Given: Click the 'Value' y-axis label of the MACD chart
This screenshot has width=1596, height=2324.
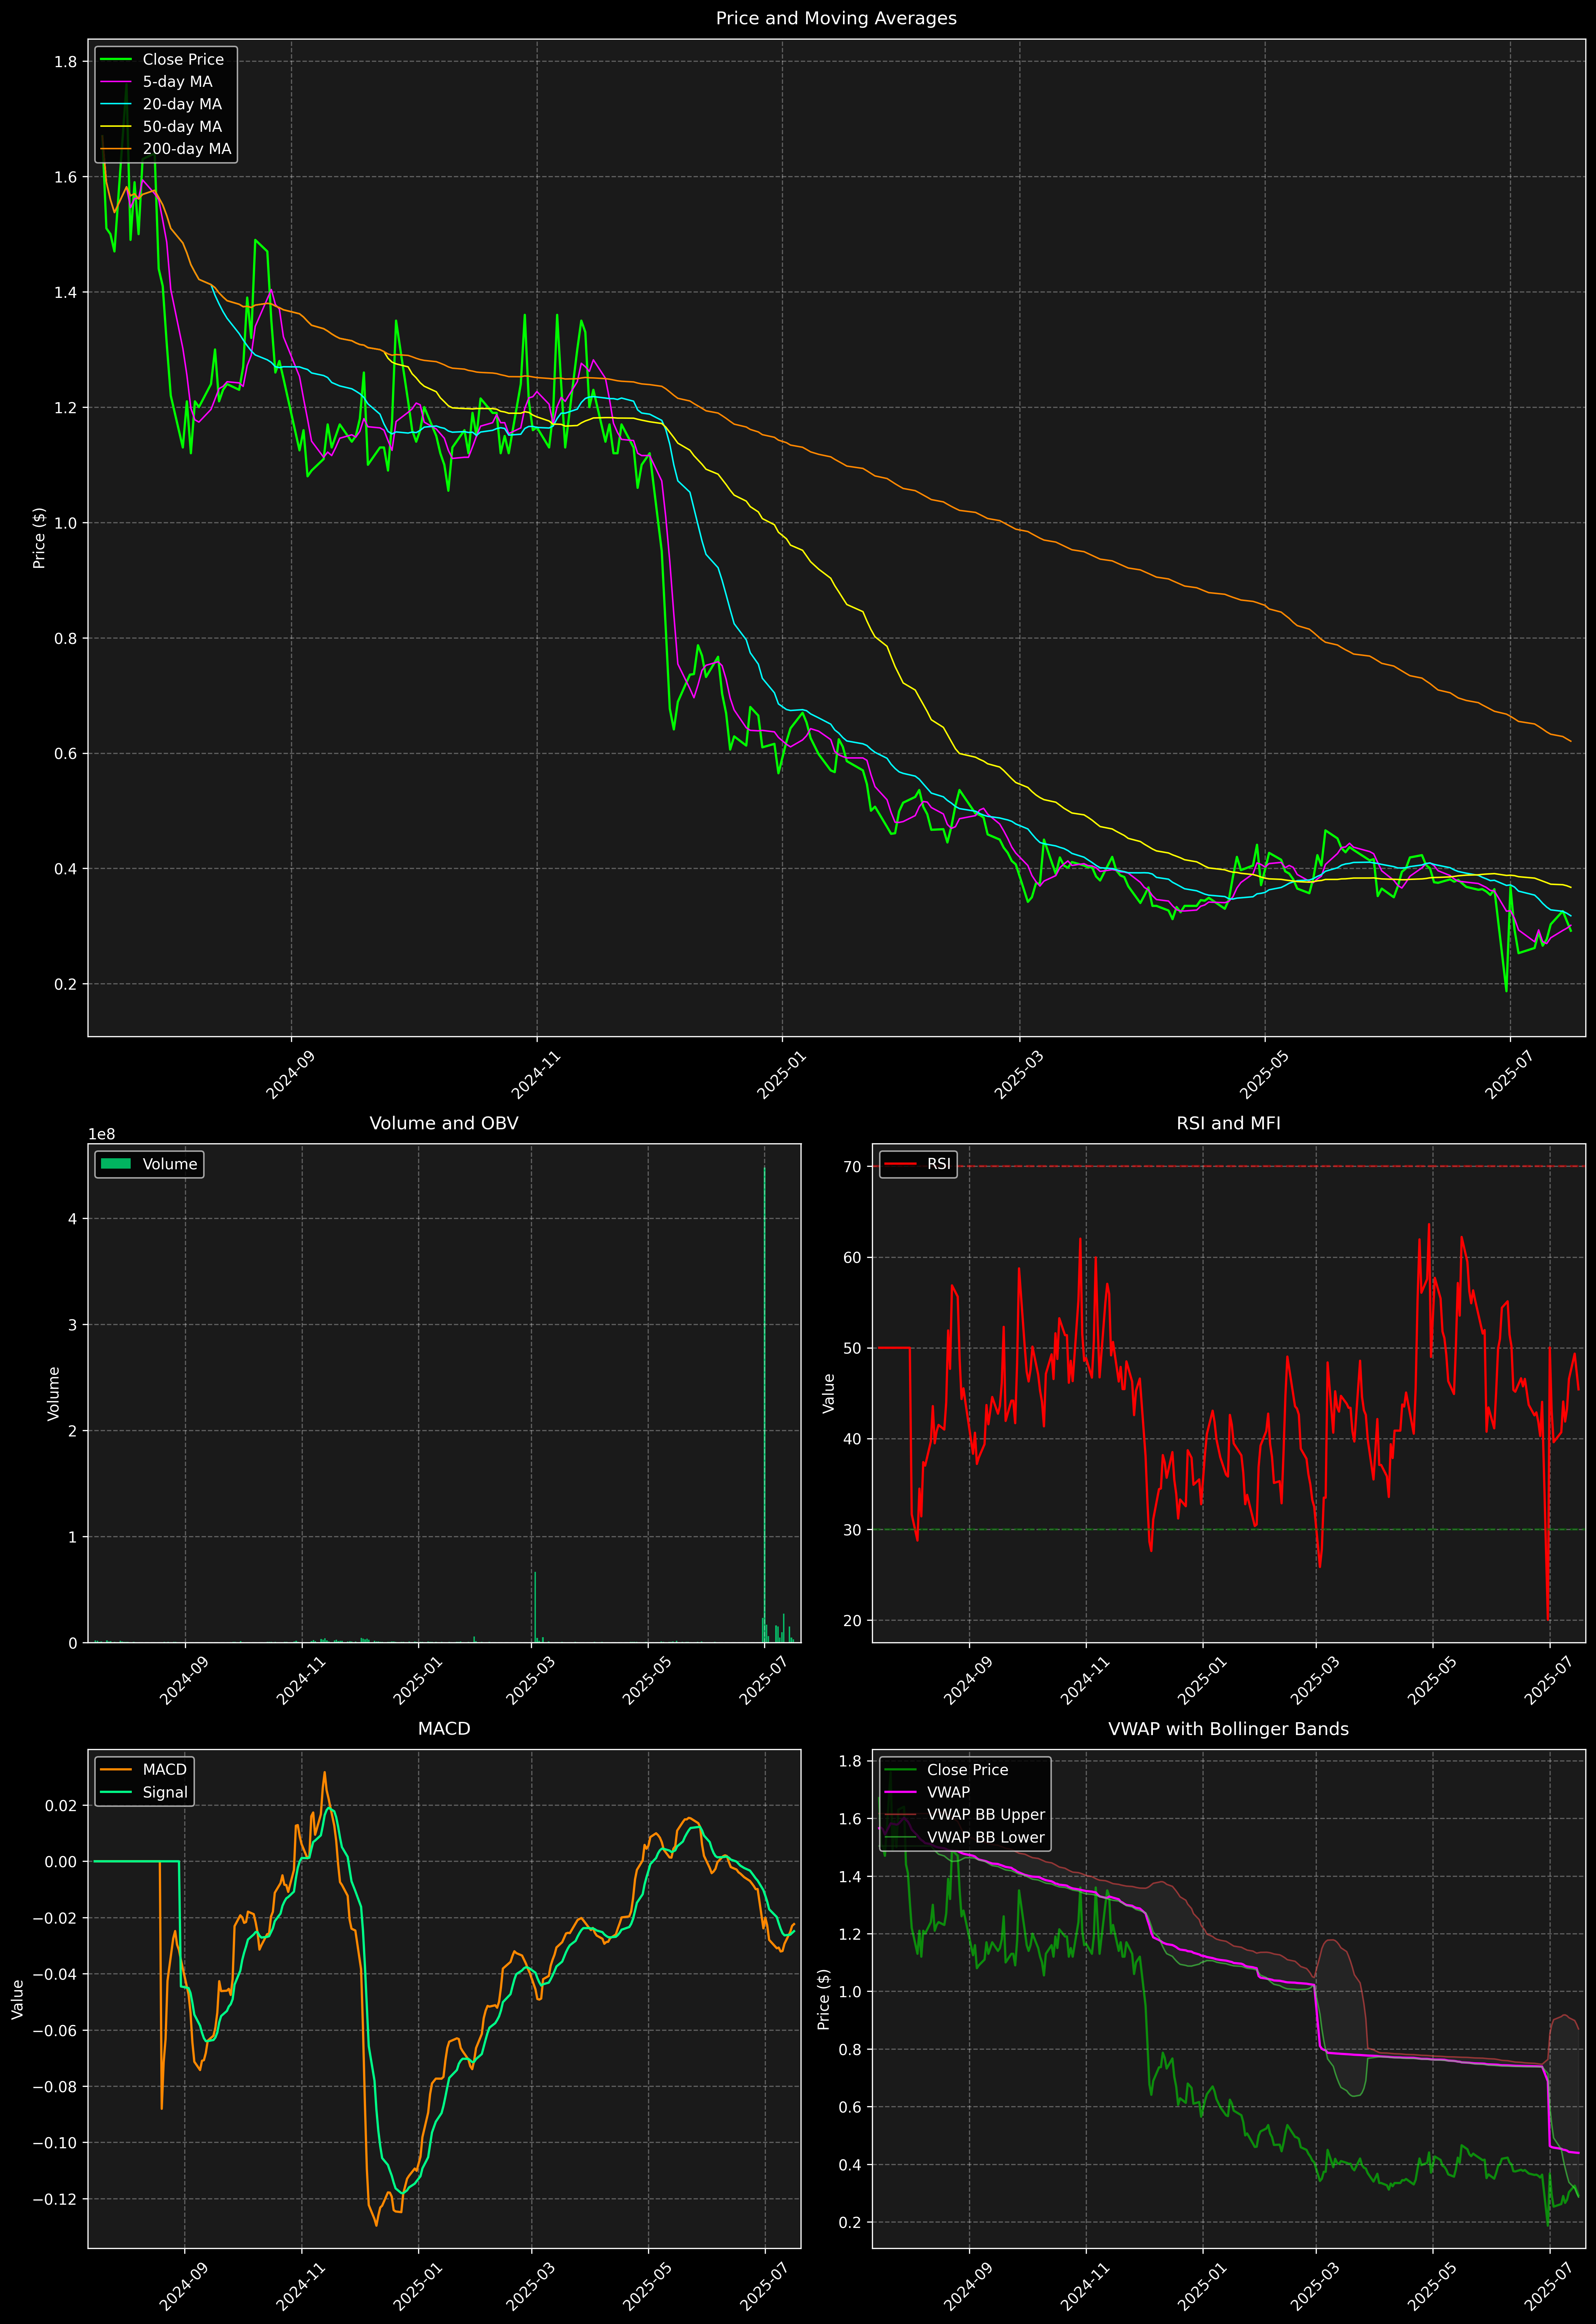Looking at the screenshot, I should [x=17, y=1999].
